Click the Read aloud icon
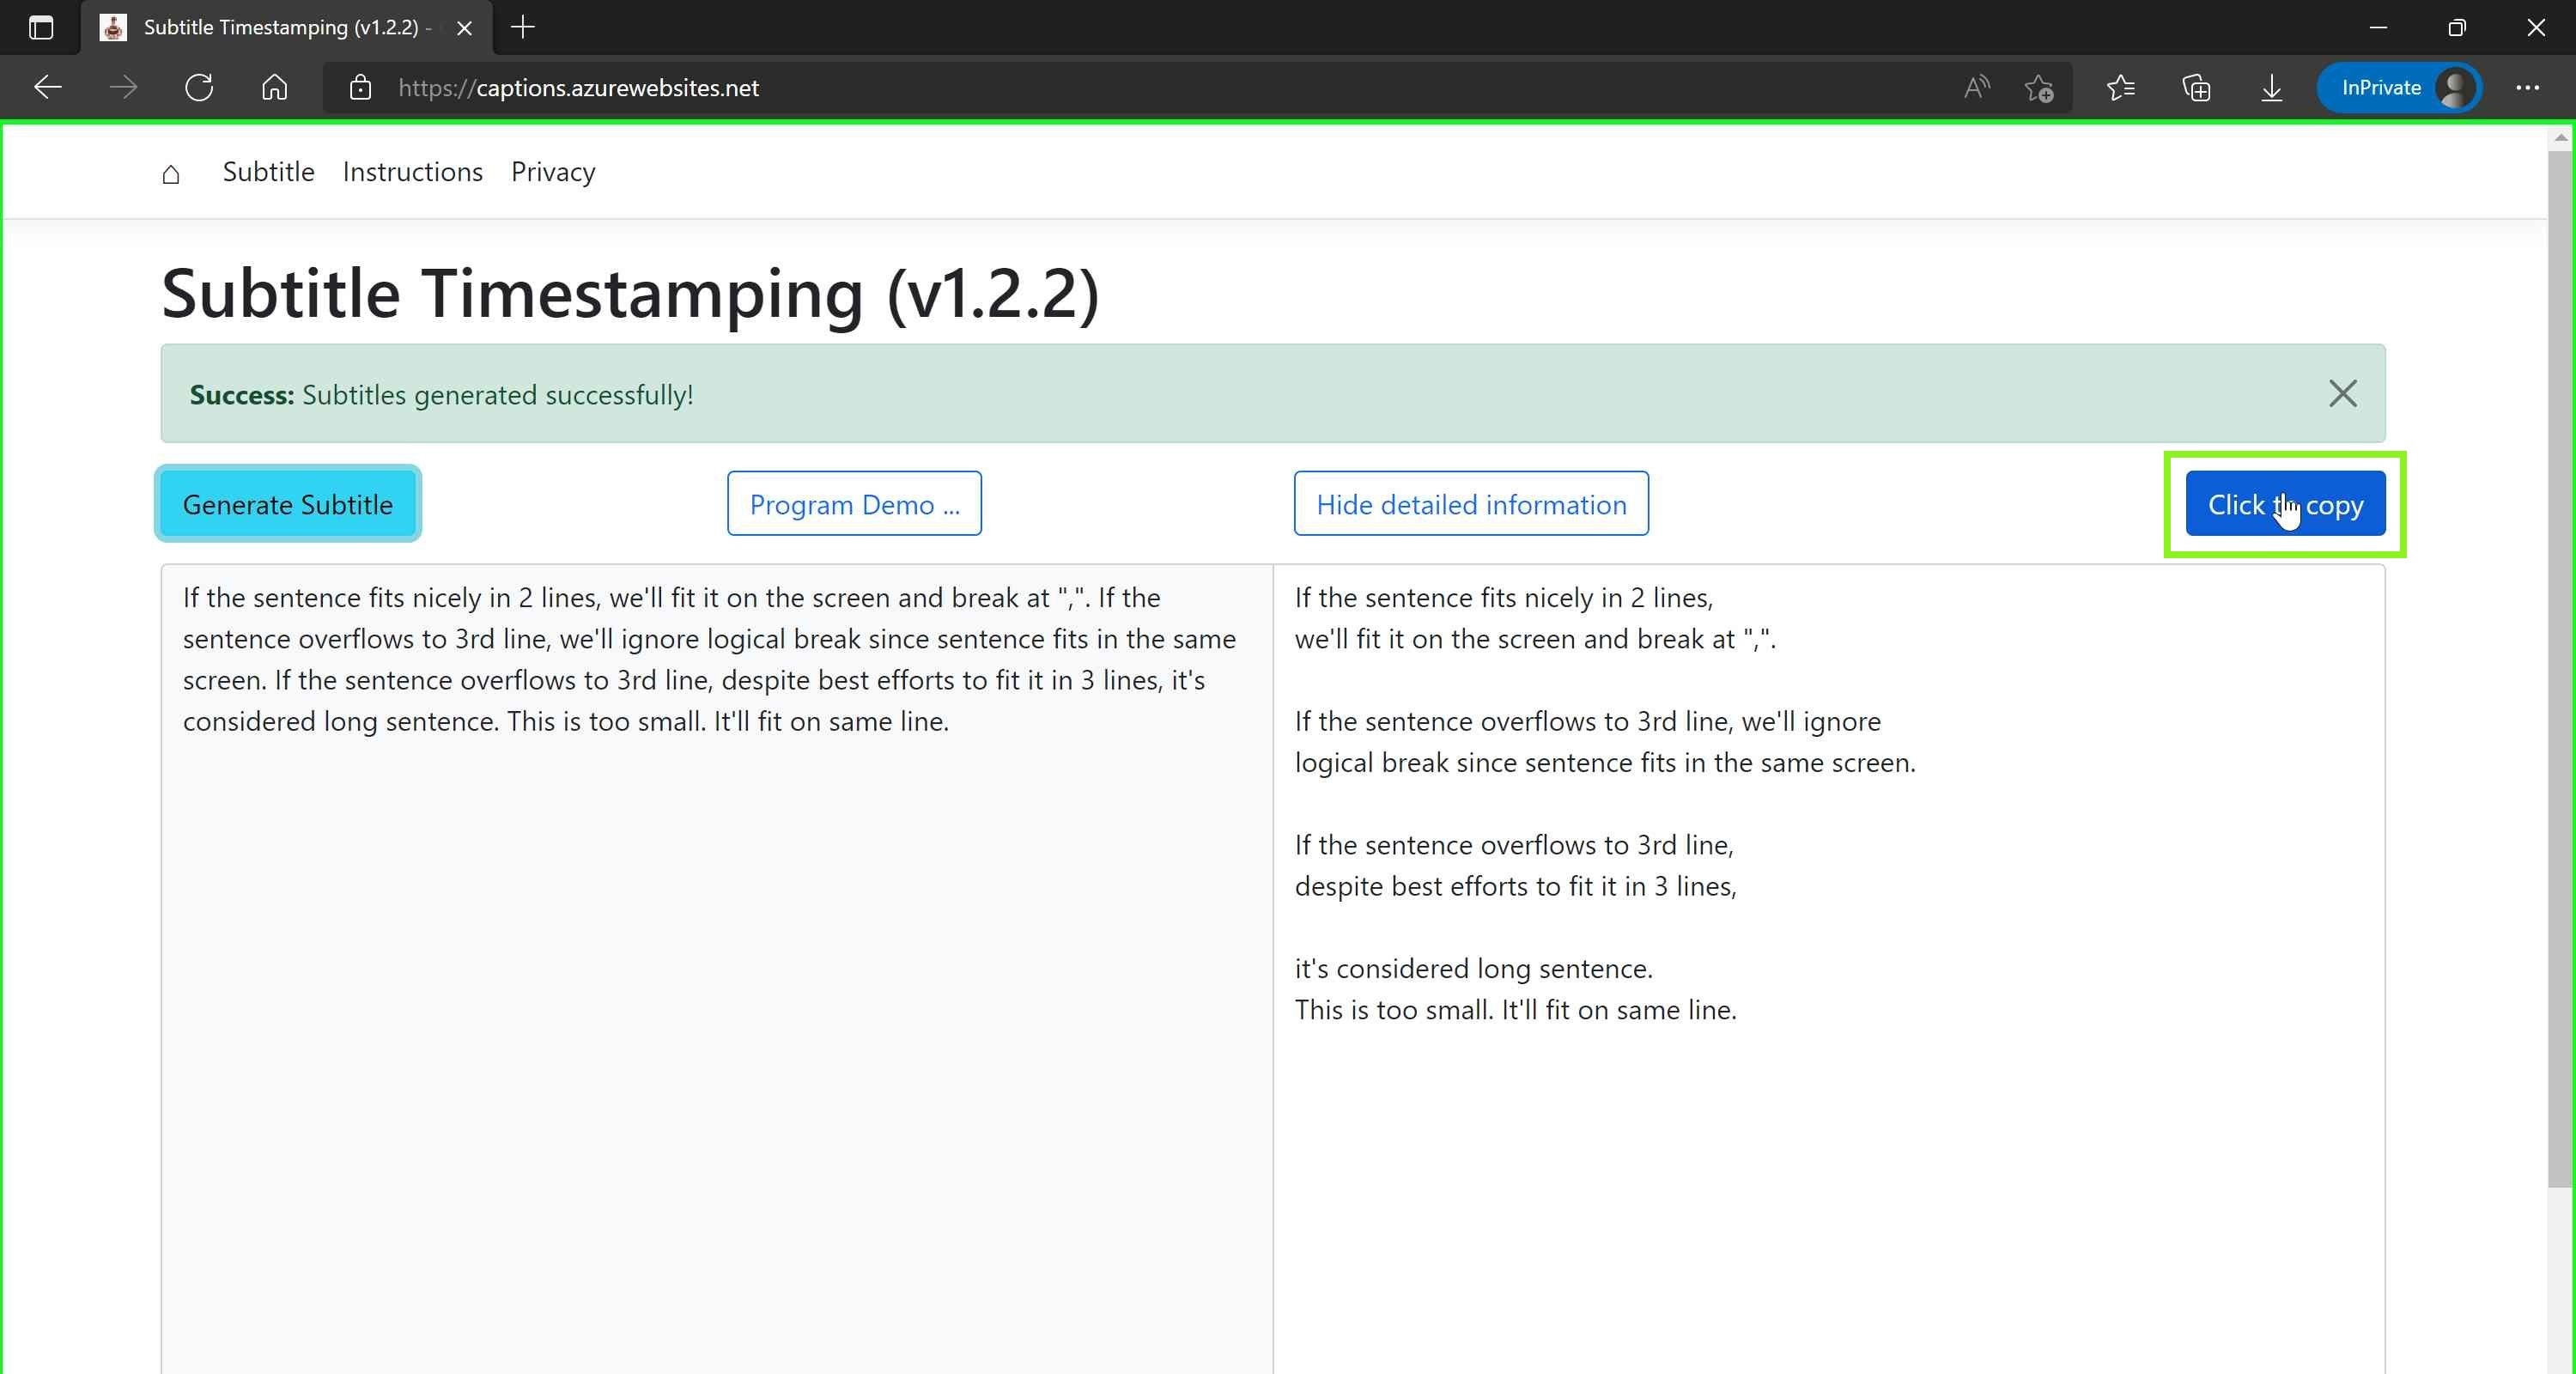Screen dimensions: 2576x1374 click(1976, 88)
